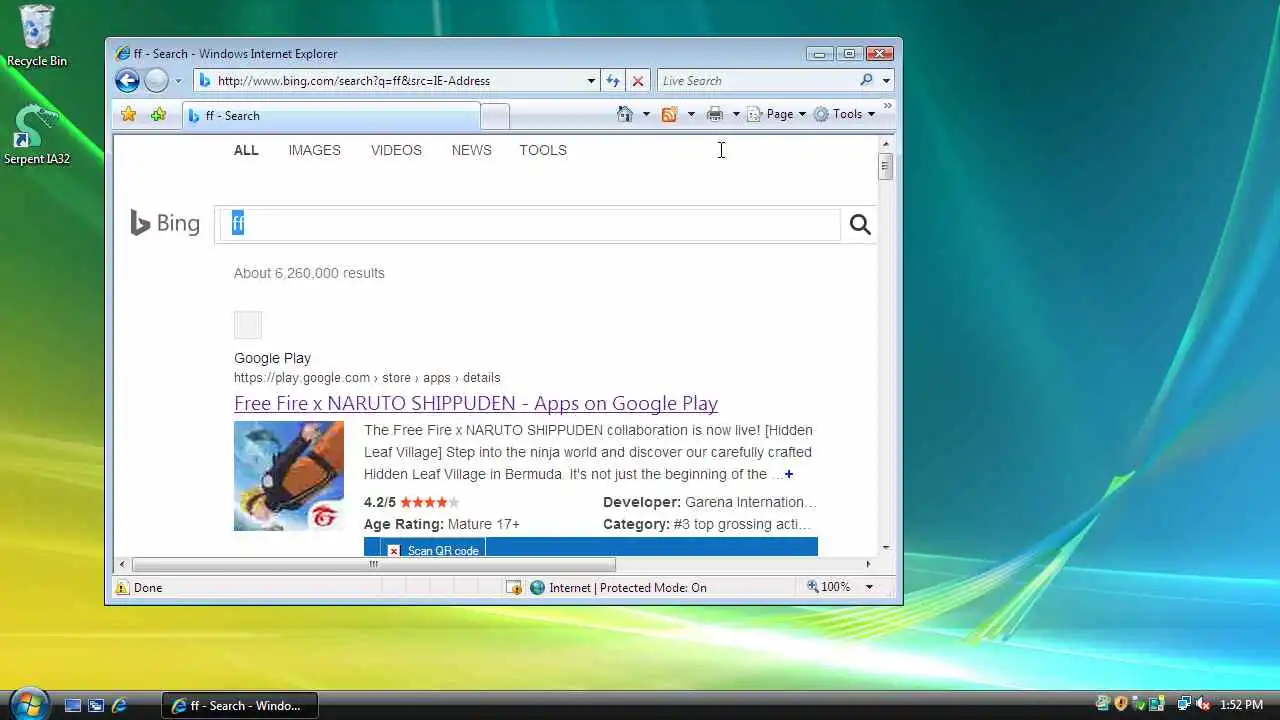1280x720 pixels.
Task: Switch to the IMAGES tab
Action: pyautogui.click(x=314, y=150)
